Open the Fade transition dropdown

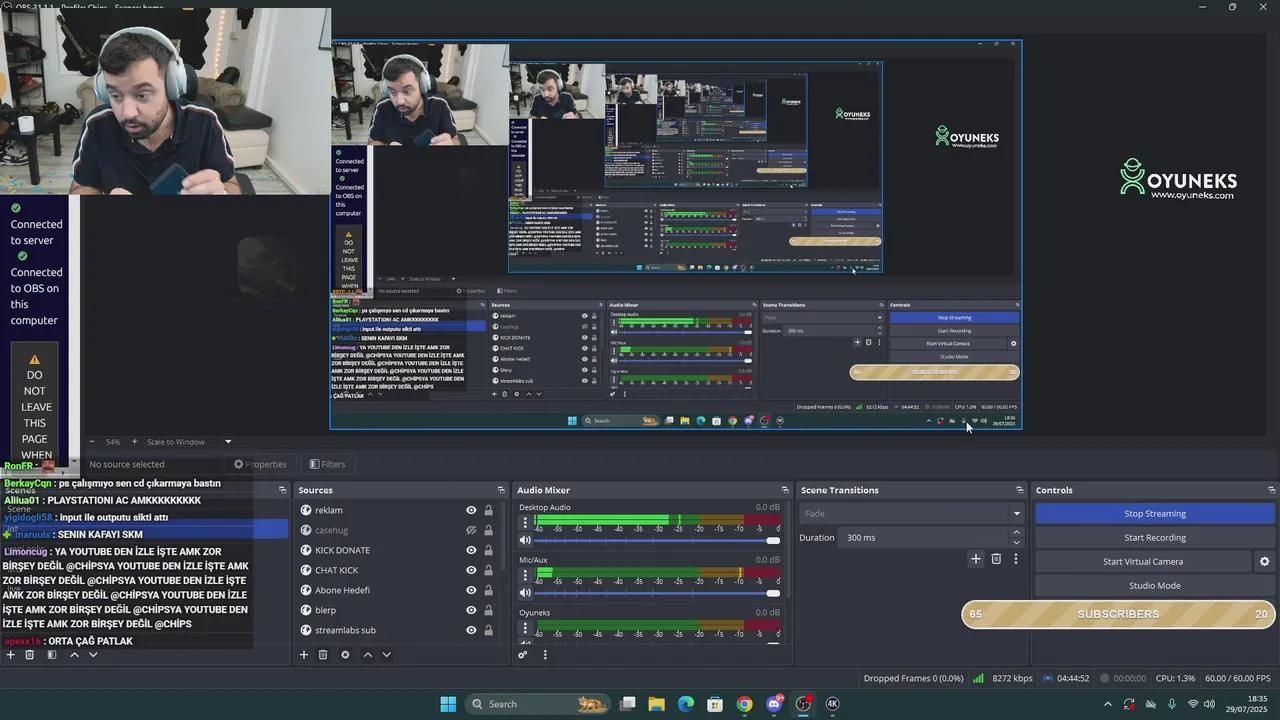(911, 513)
